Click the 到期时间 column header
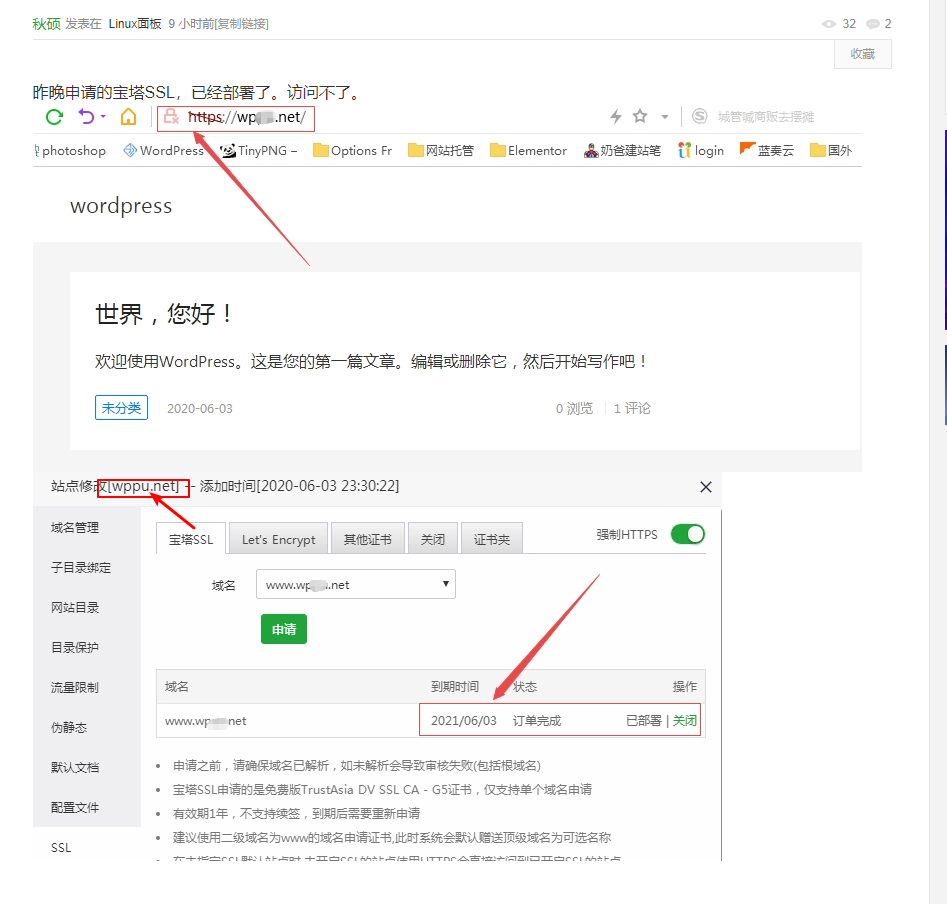Image resolution: width=947 pixels, height=904 pixels. pyautogui.click(x=455, y=687)
